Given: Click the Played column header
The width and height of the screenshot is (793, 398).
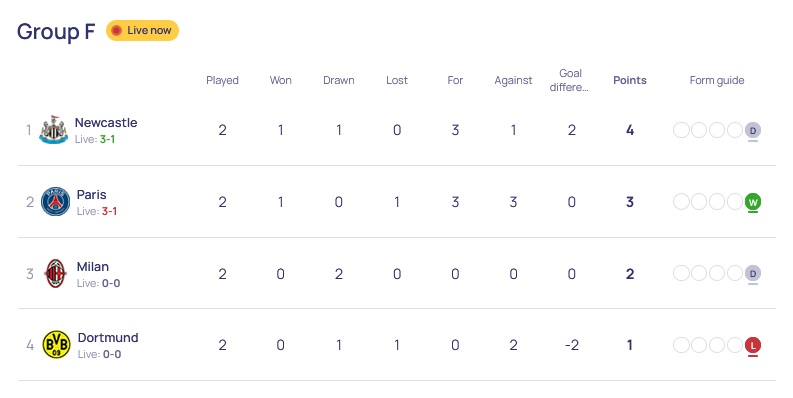Looking at the screenshot, I should click(223, 80).
